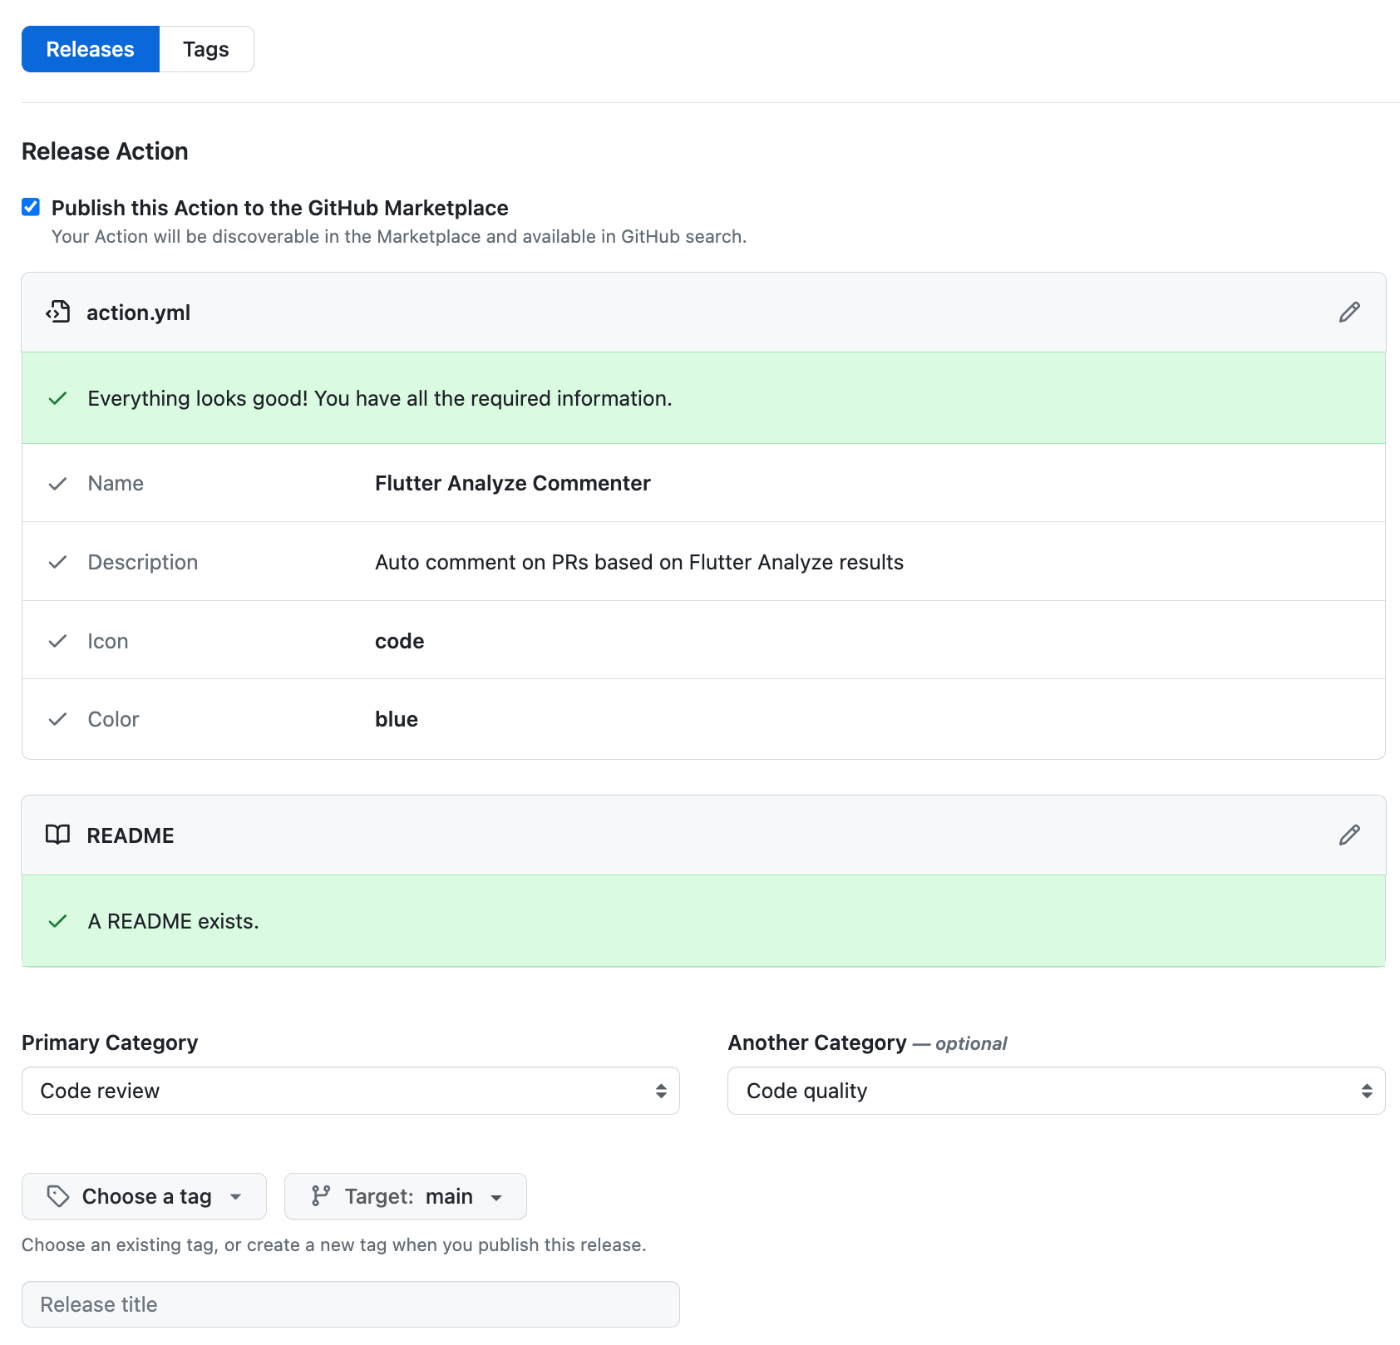Viewport: 1400px width, 1345px height.
Task: Click the tag icon on Choose a tag
Action: coord(58,1196)
